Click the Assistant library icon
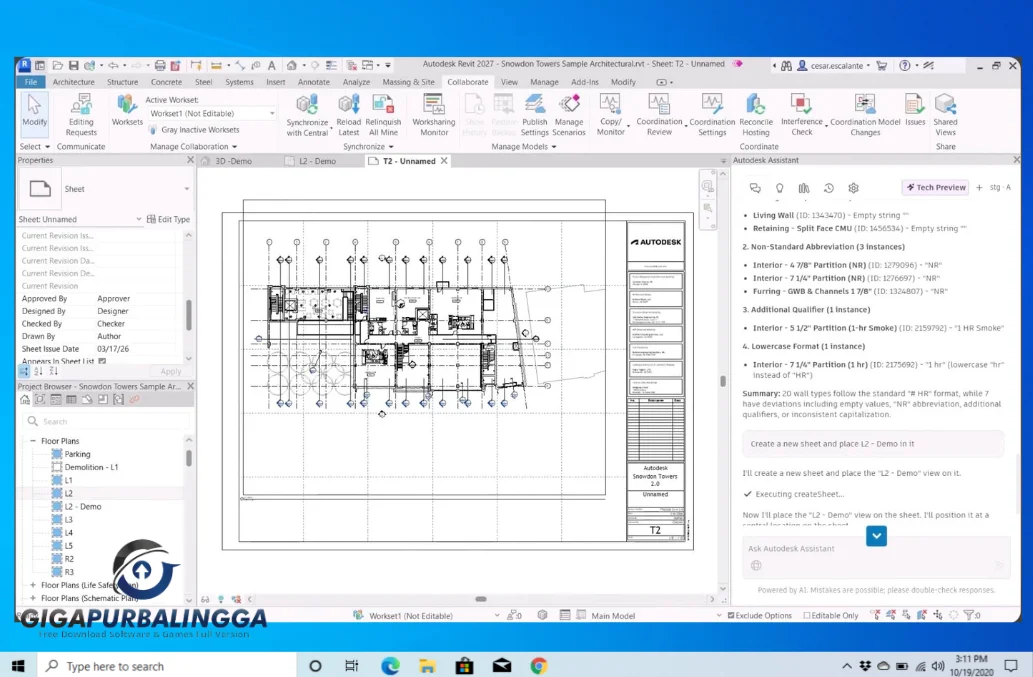The width and height of the screenshot is (1033, 677). click(804, 188)
